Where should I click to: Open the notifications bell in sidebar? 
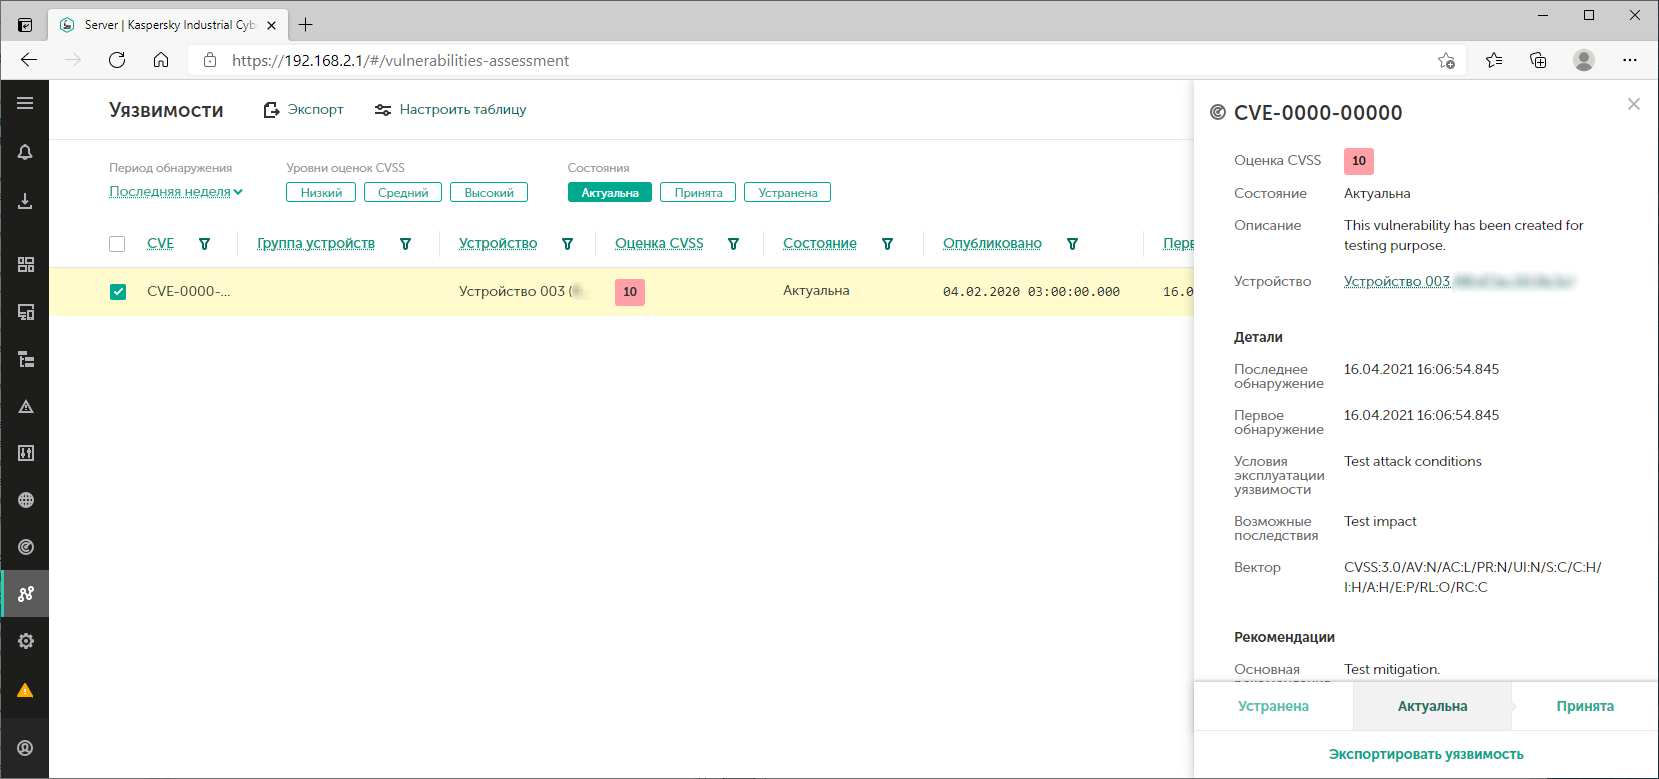tap(25, 152)
